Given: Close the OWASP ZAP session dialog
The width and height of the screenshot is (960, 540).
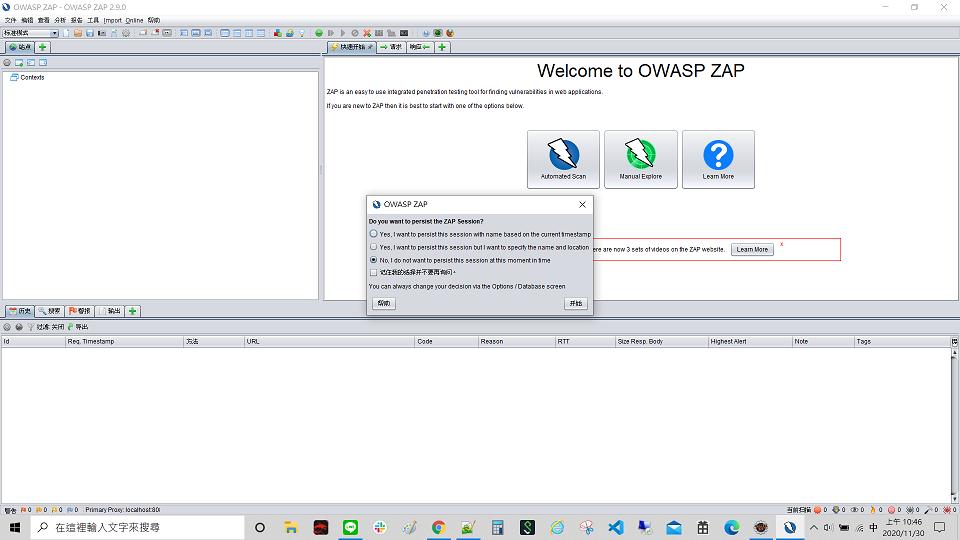Looking at the screenshot, I should [582, 204].
